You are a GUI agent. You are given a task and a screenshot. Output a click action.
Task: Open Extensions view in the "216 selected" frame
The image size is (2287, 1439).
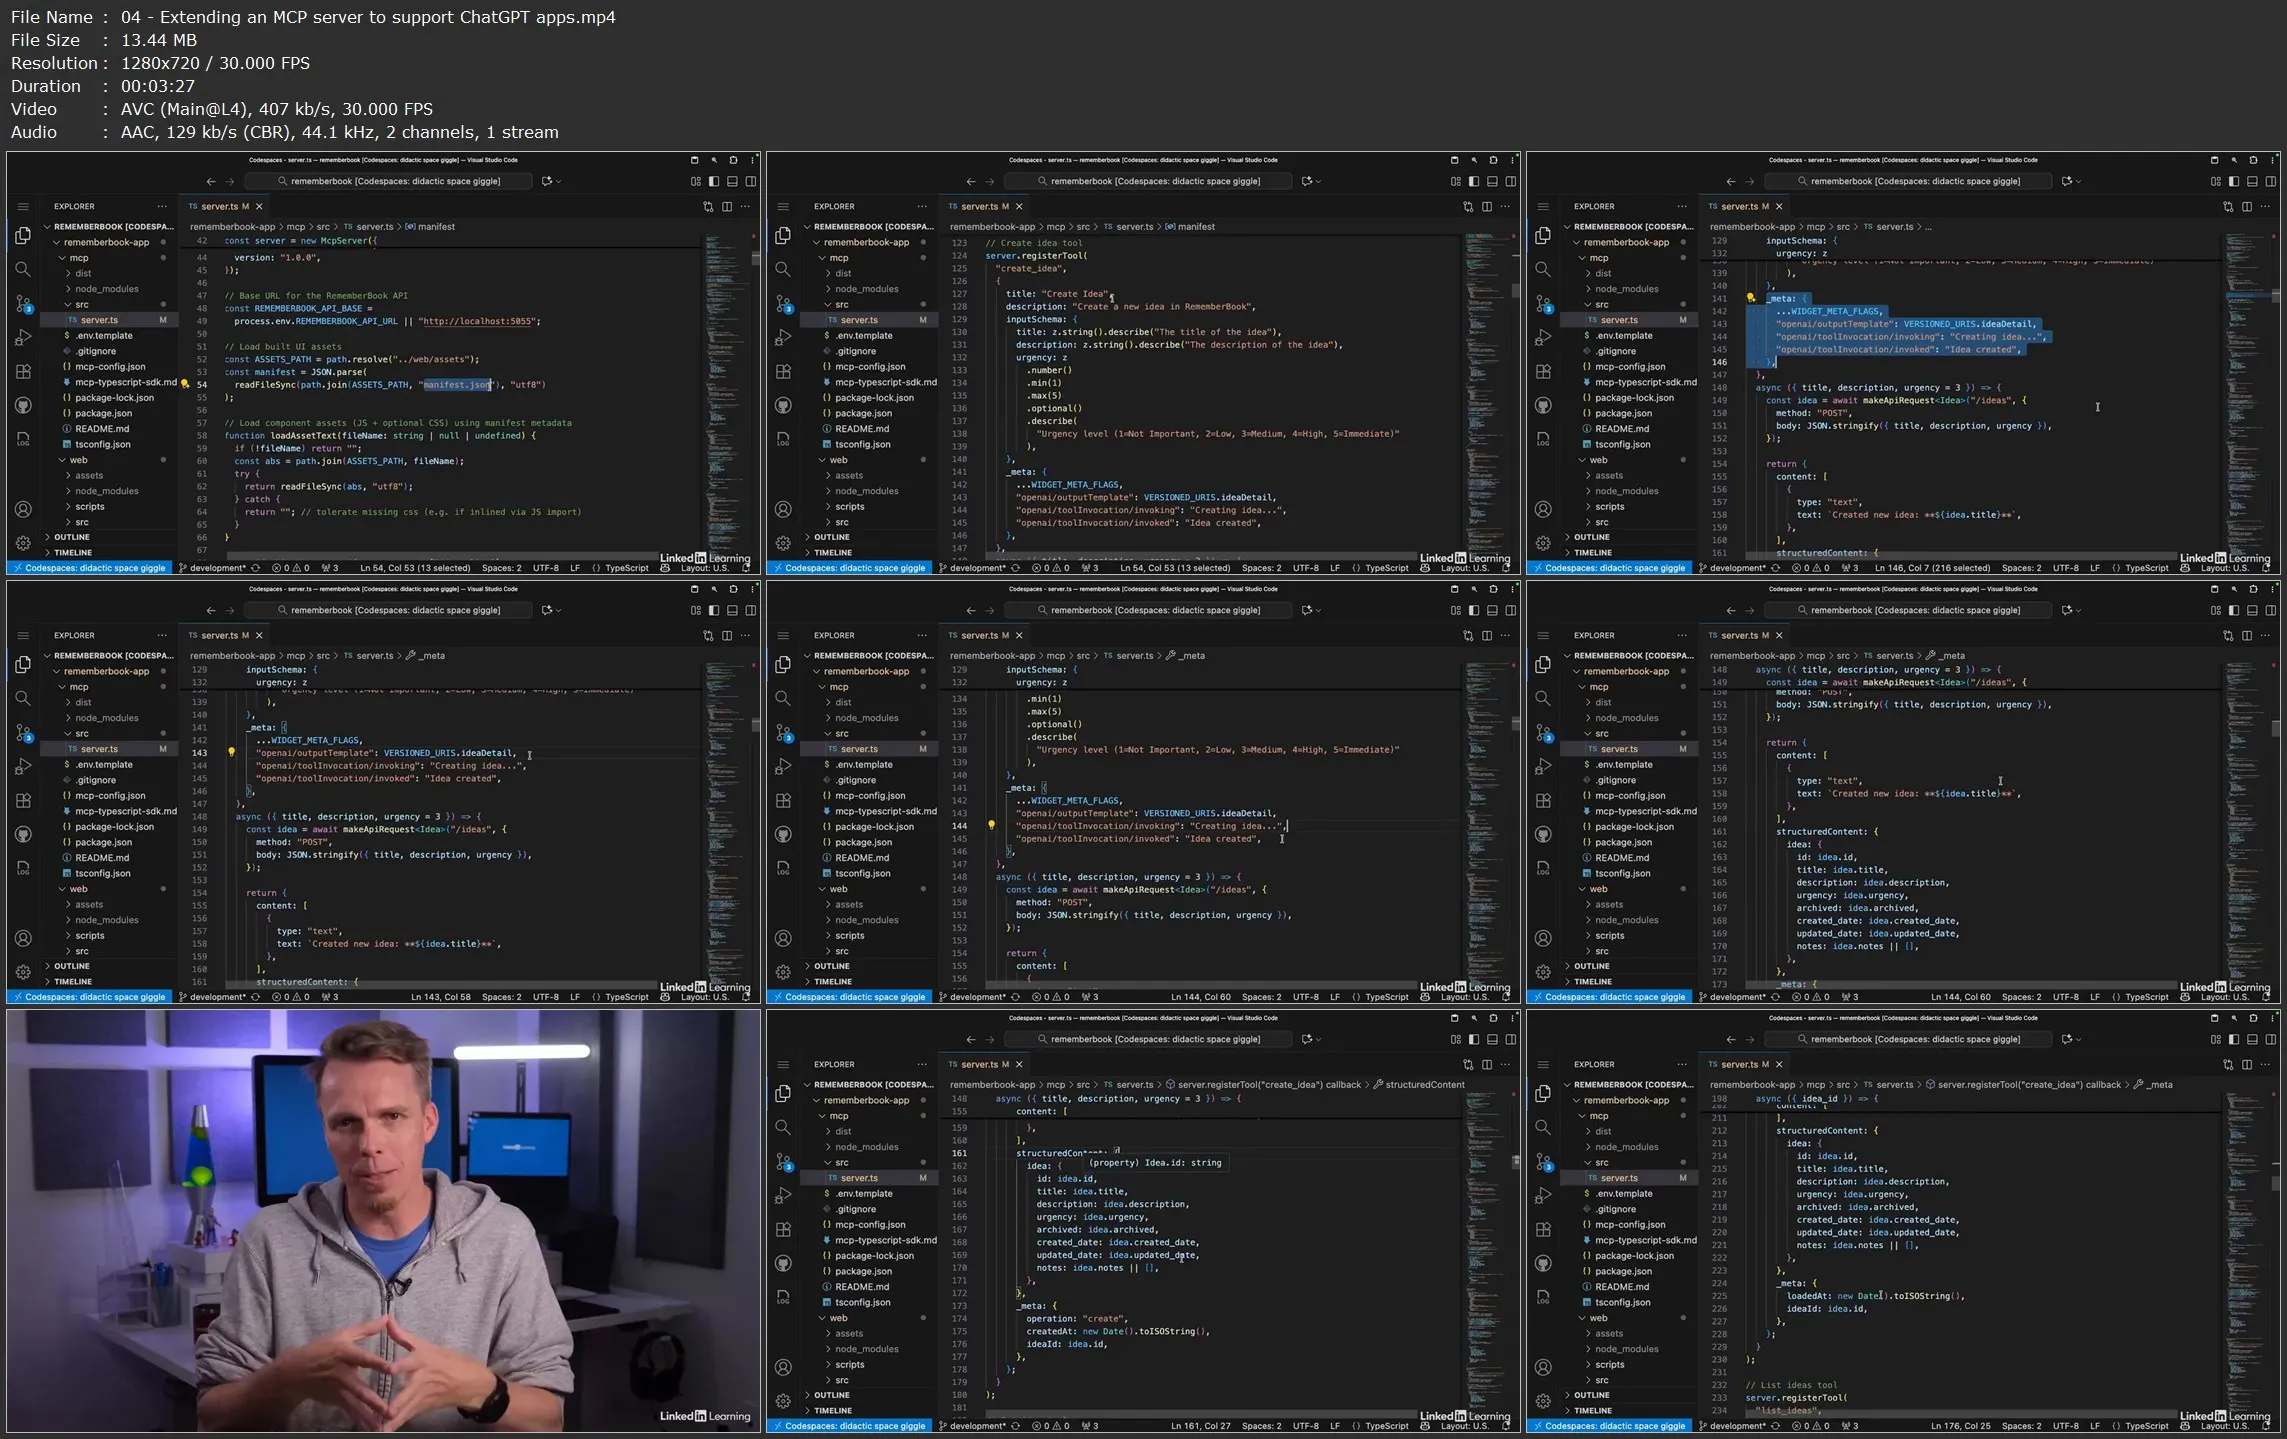1543,372
